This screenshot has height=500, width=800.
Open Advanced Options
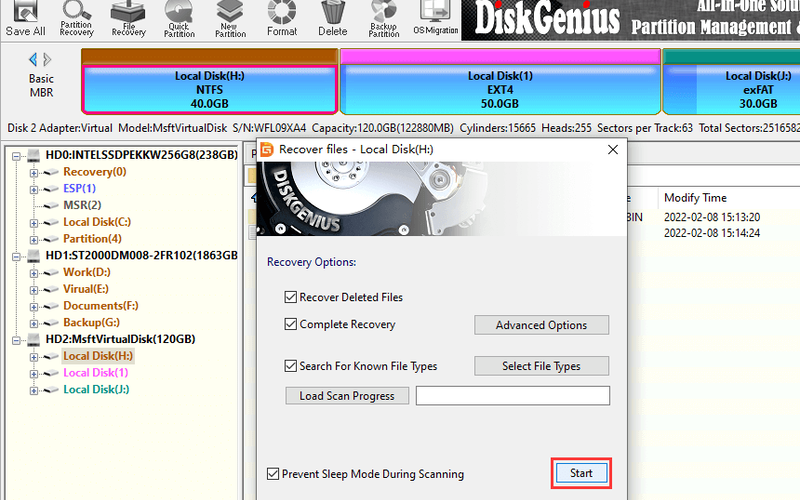tap(541, 325)
